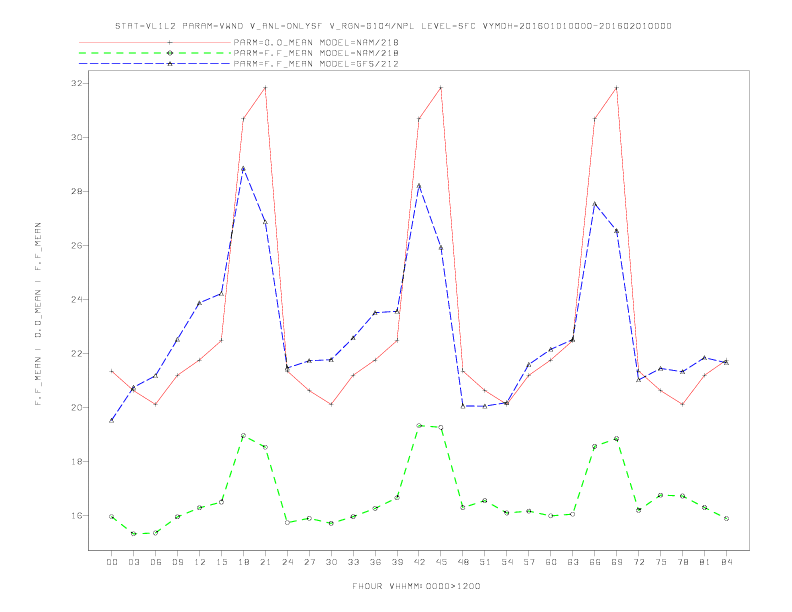Click the blue dashed line sample in legend

coord(155,64)
